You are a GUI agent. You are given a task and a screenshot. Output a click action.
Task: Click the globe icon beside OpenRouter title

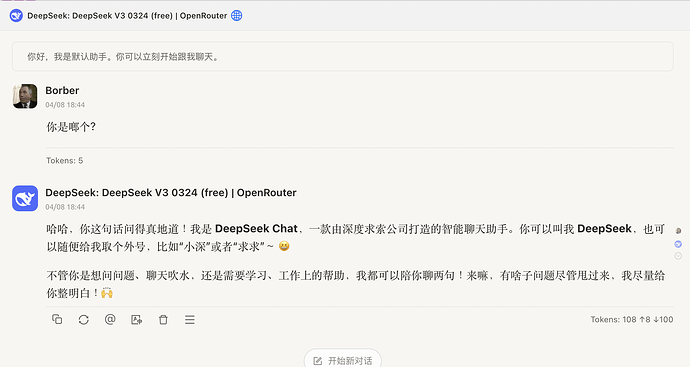(x=237, y=15)
